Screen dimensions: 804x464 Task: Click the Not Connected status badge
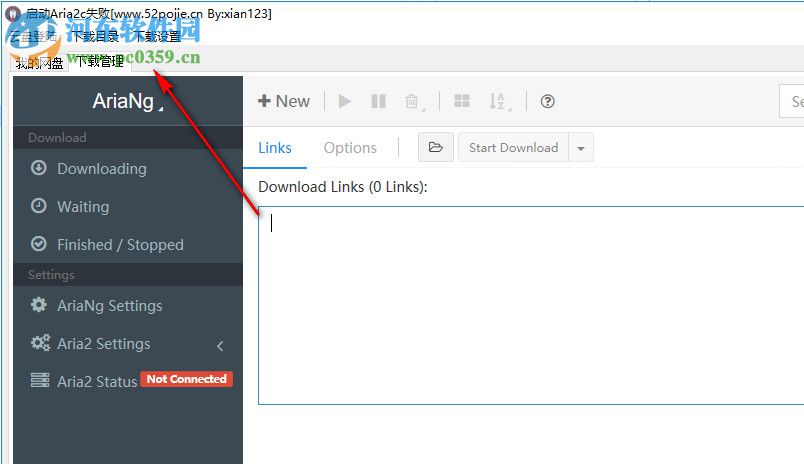pos(187,379)
